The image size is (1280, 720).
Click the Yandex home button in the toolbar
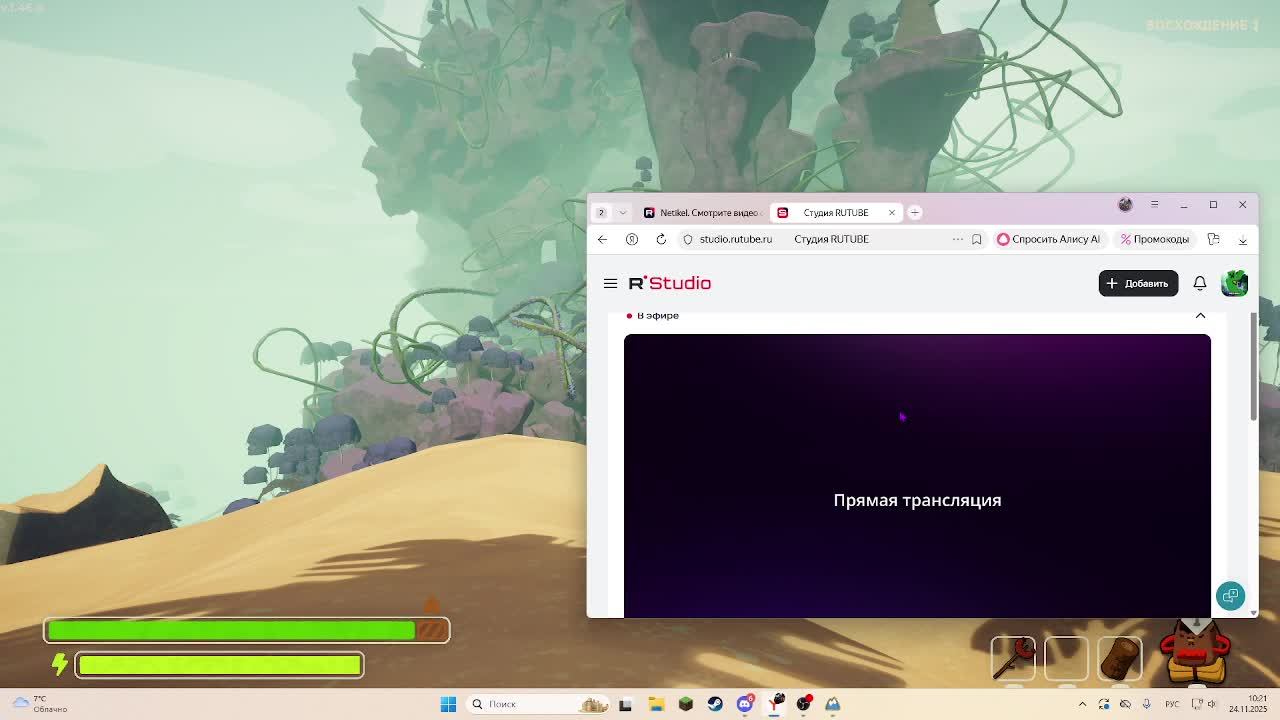click(x=632, y=239)
